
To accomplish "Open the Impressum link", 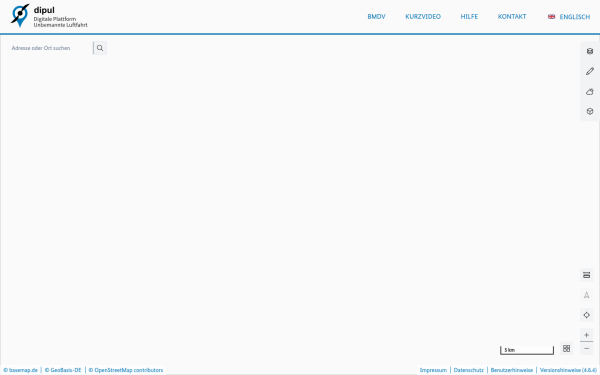I will (x=433, y=370).
